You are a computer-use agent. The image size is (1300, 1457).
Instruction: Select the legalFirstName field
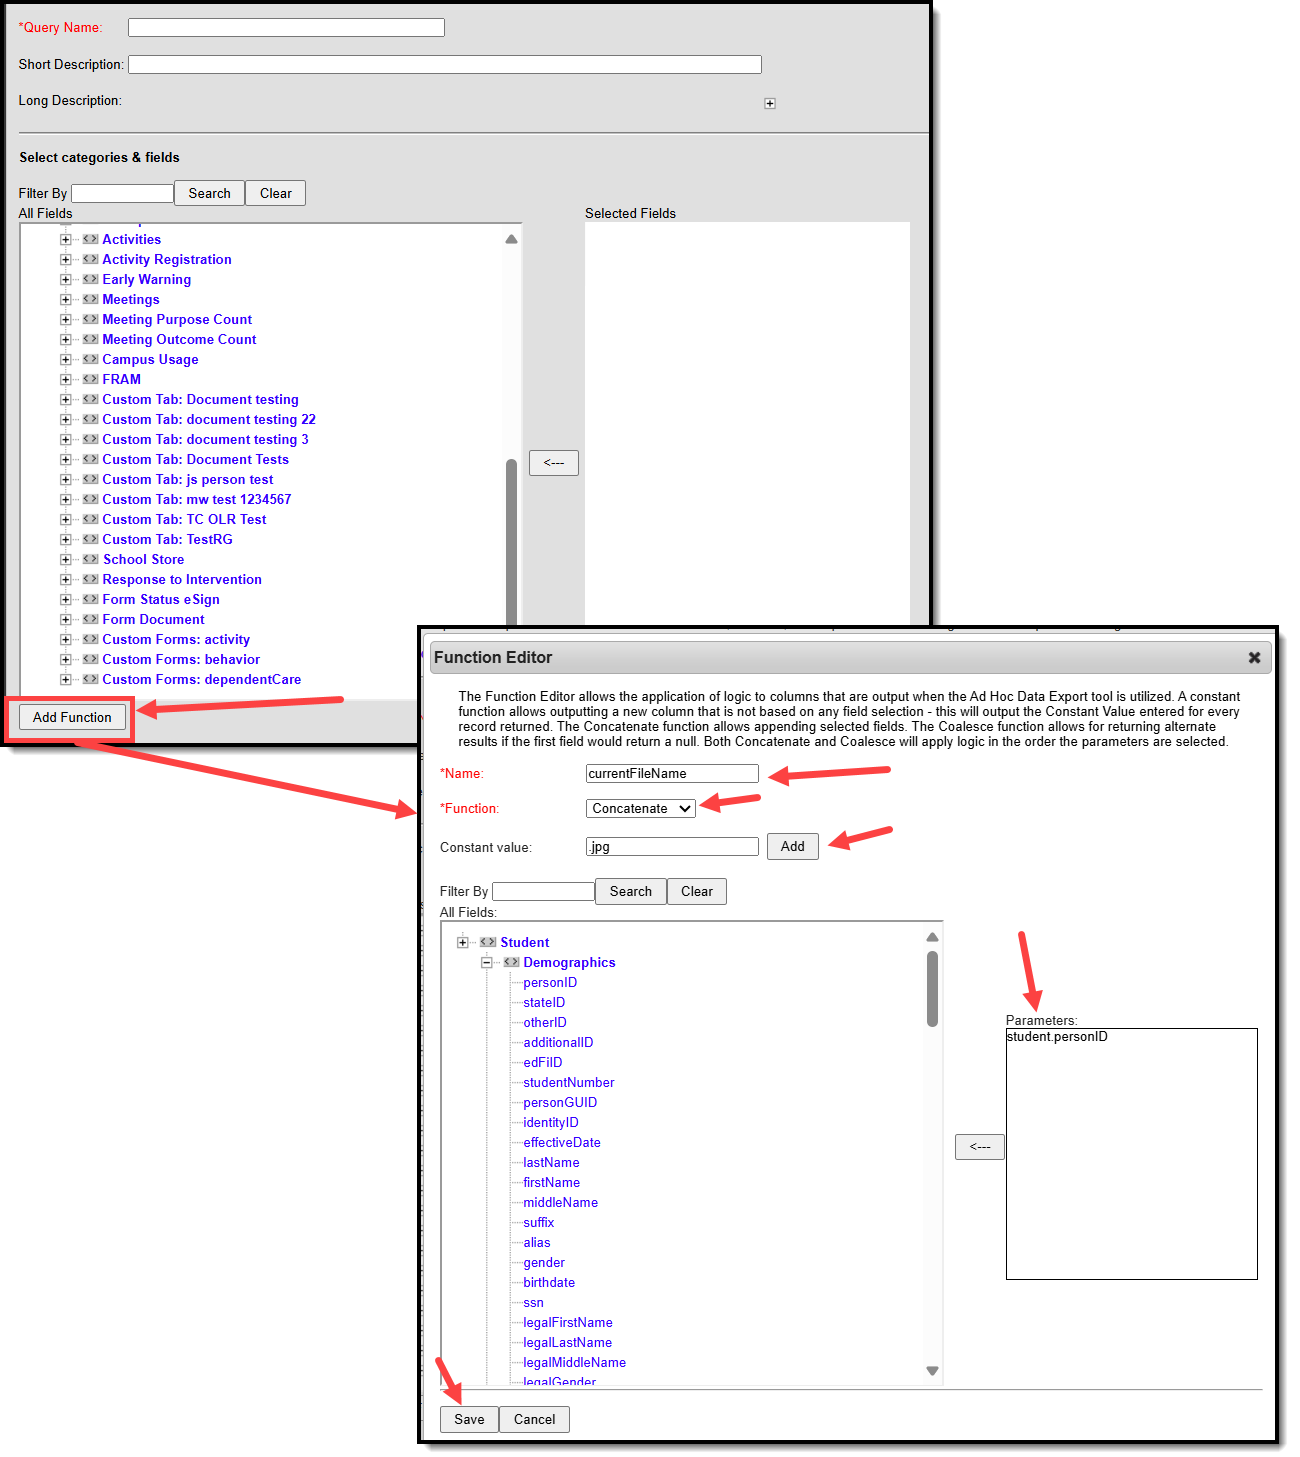pyautogui.click(x=568, y=1322)
